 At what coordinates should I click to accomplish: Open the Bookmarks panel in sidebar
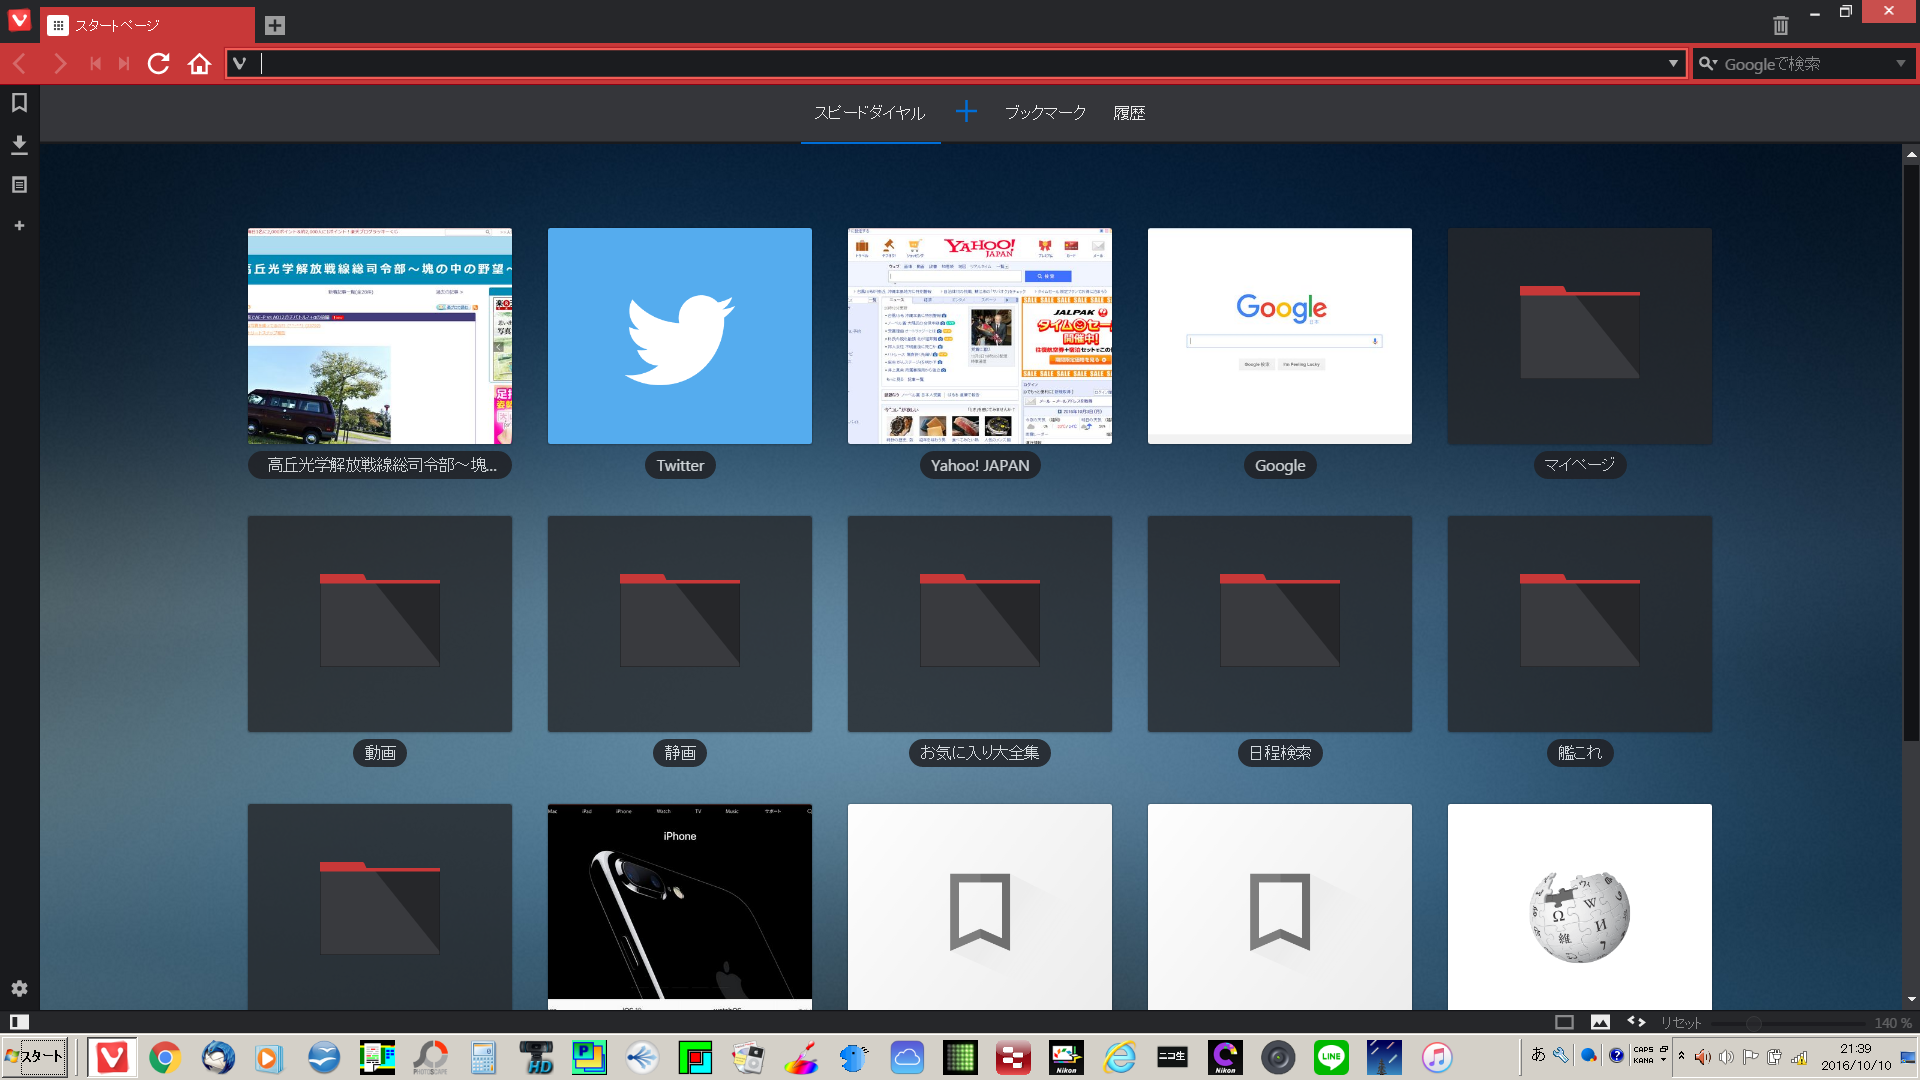tap(19, 103)
